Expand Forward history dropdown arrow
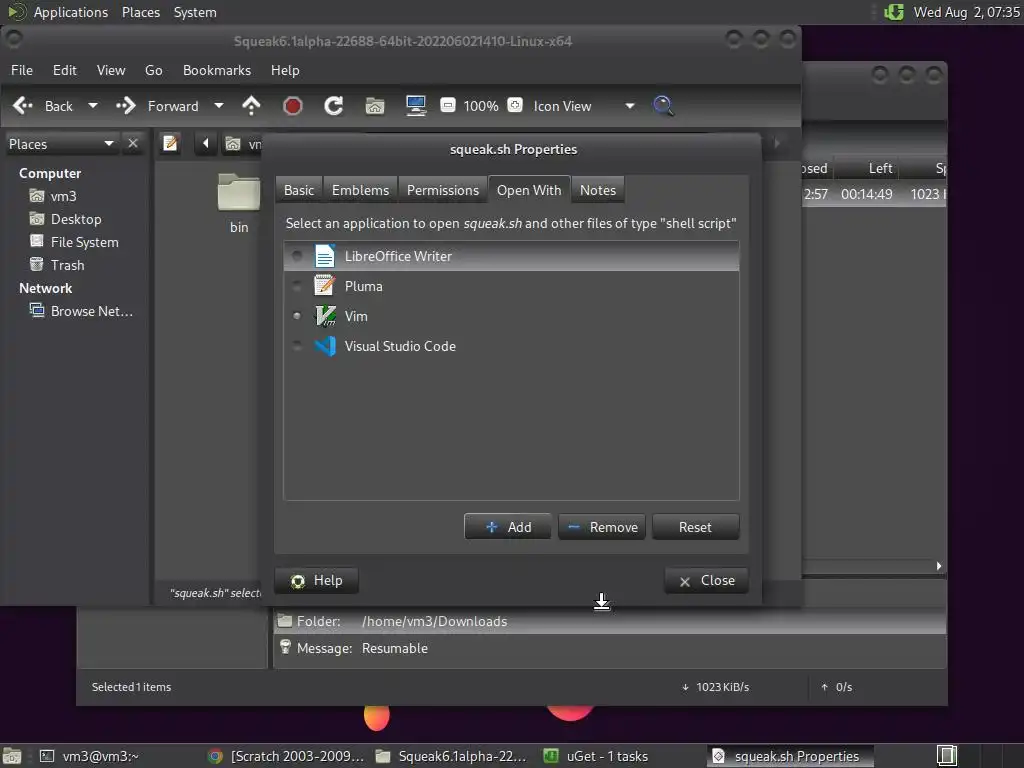This screenshot has width=1024, height=768. tap(219, 106)
